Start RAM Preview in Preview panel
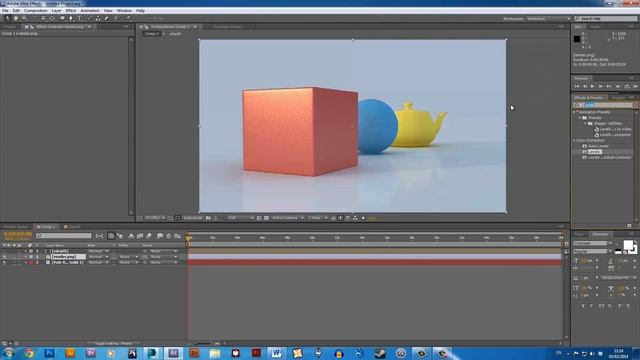 click(636, 87)
